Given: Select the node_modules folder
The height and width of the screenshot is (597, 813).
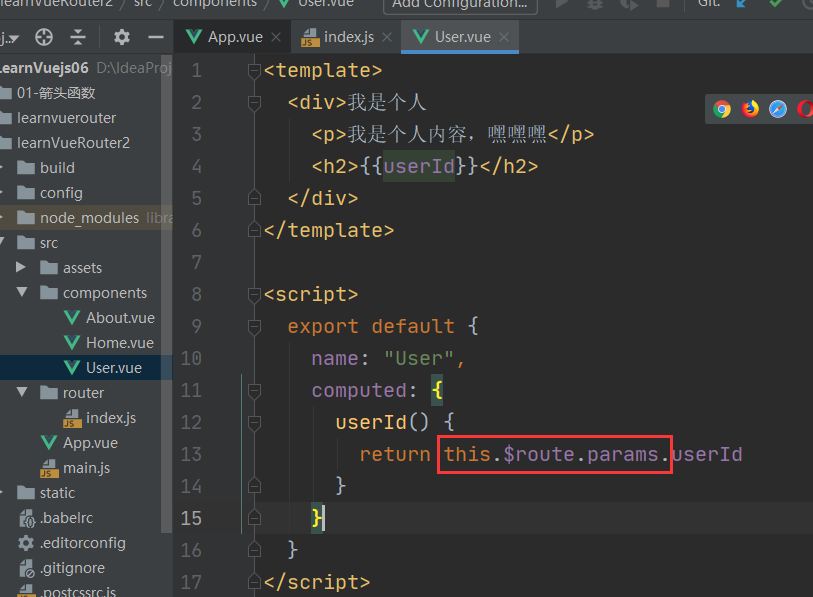Looking at the screenshot, I should (89, 218).
